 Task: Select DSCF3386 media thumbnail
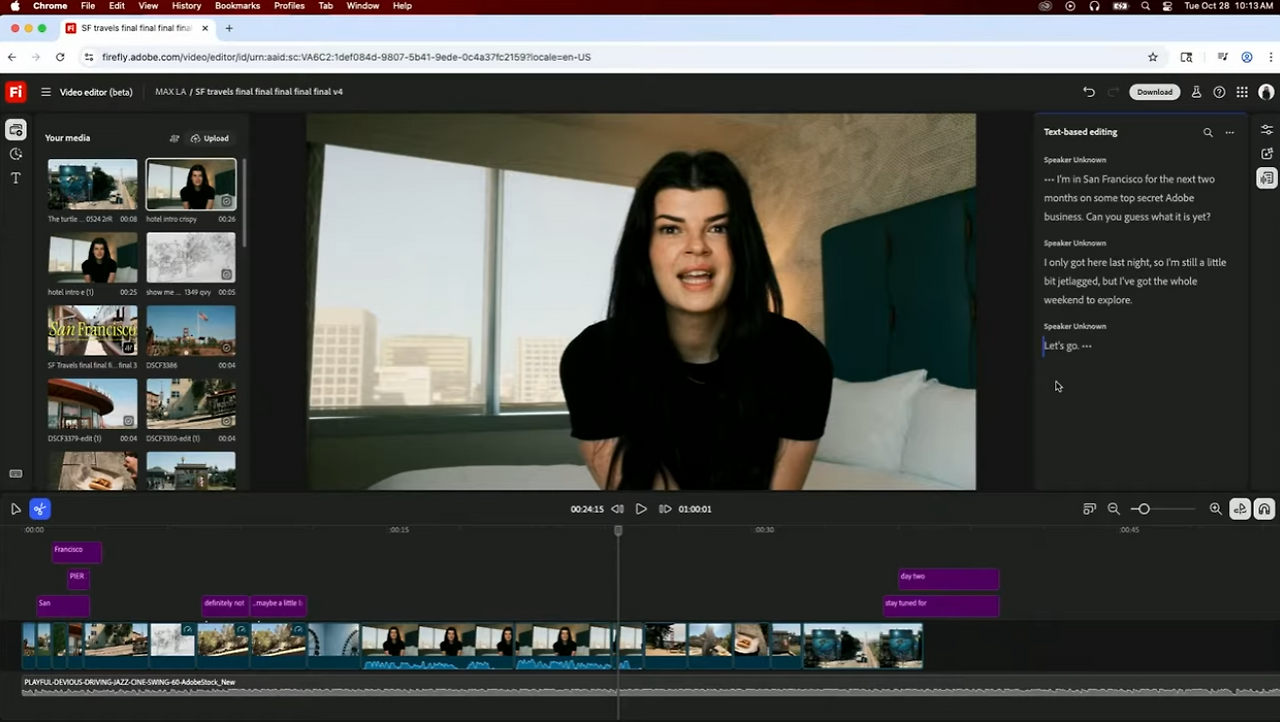[191, 331]
